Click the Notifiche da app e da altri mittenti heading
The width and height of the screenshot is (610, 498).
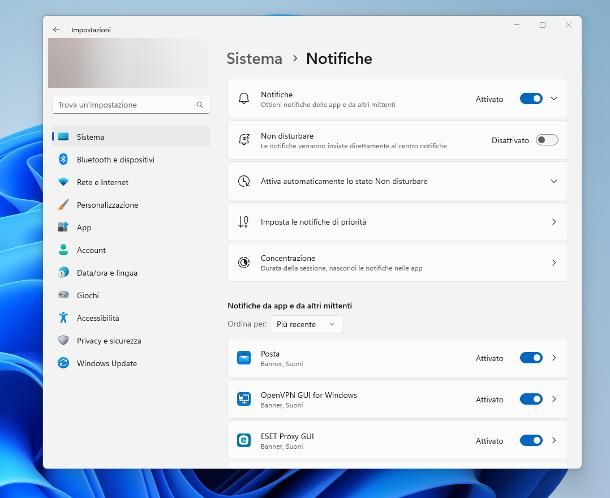289,305
